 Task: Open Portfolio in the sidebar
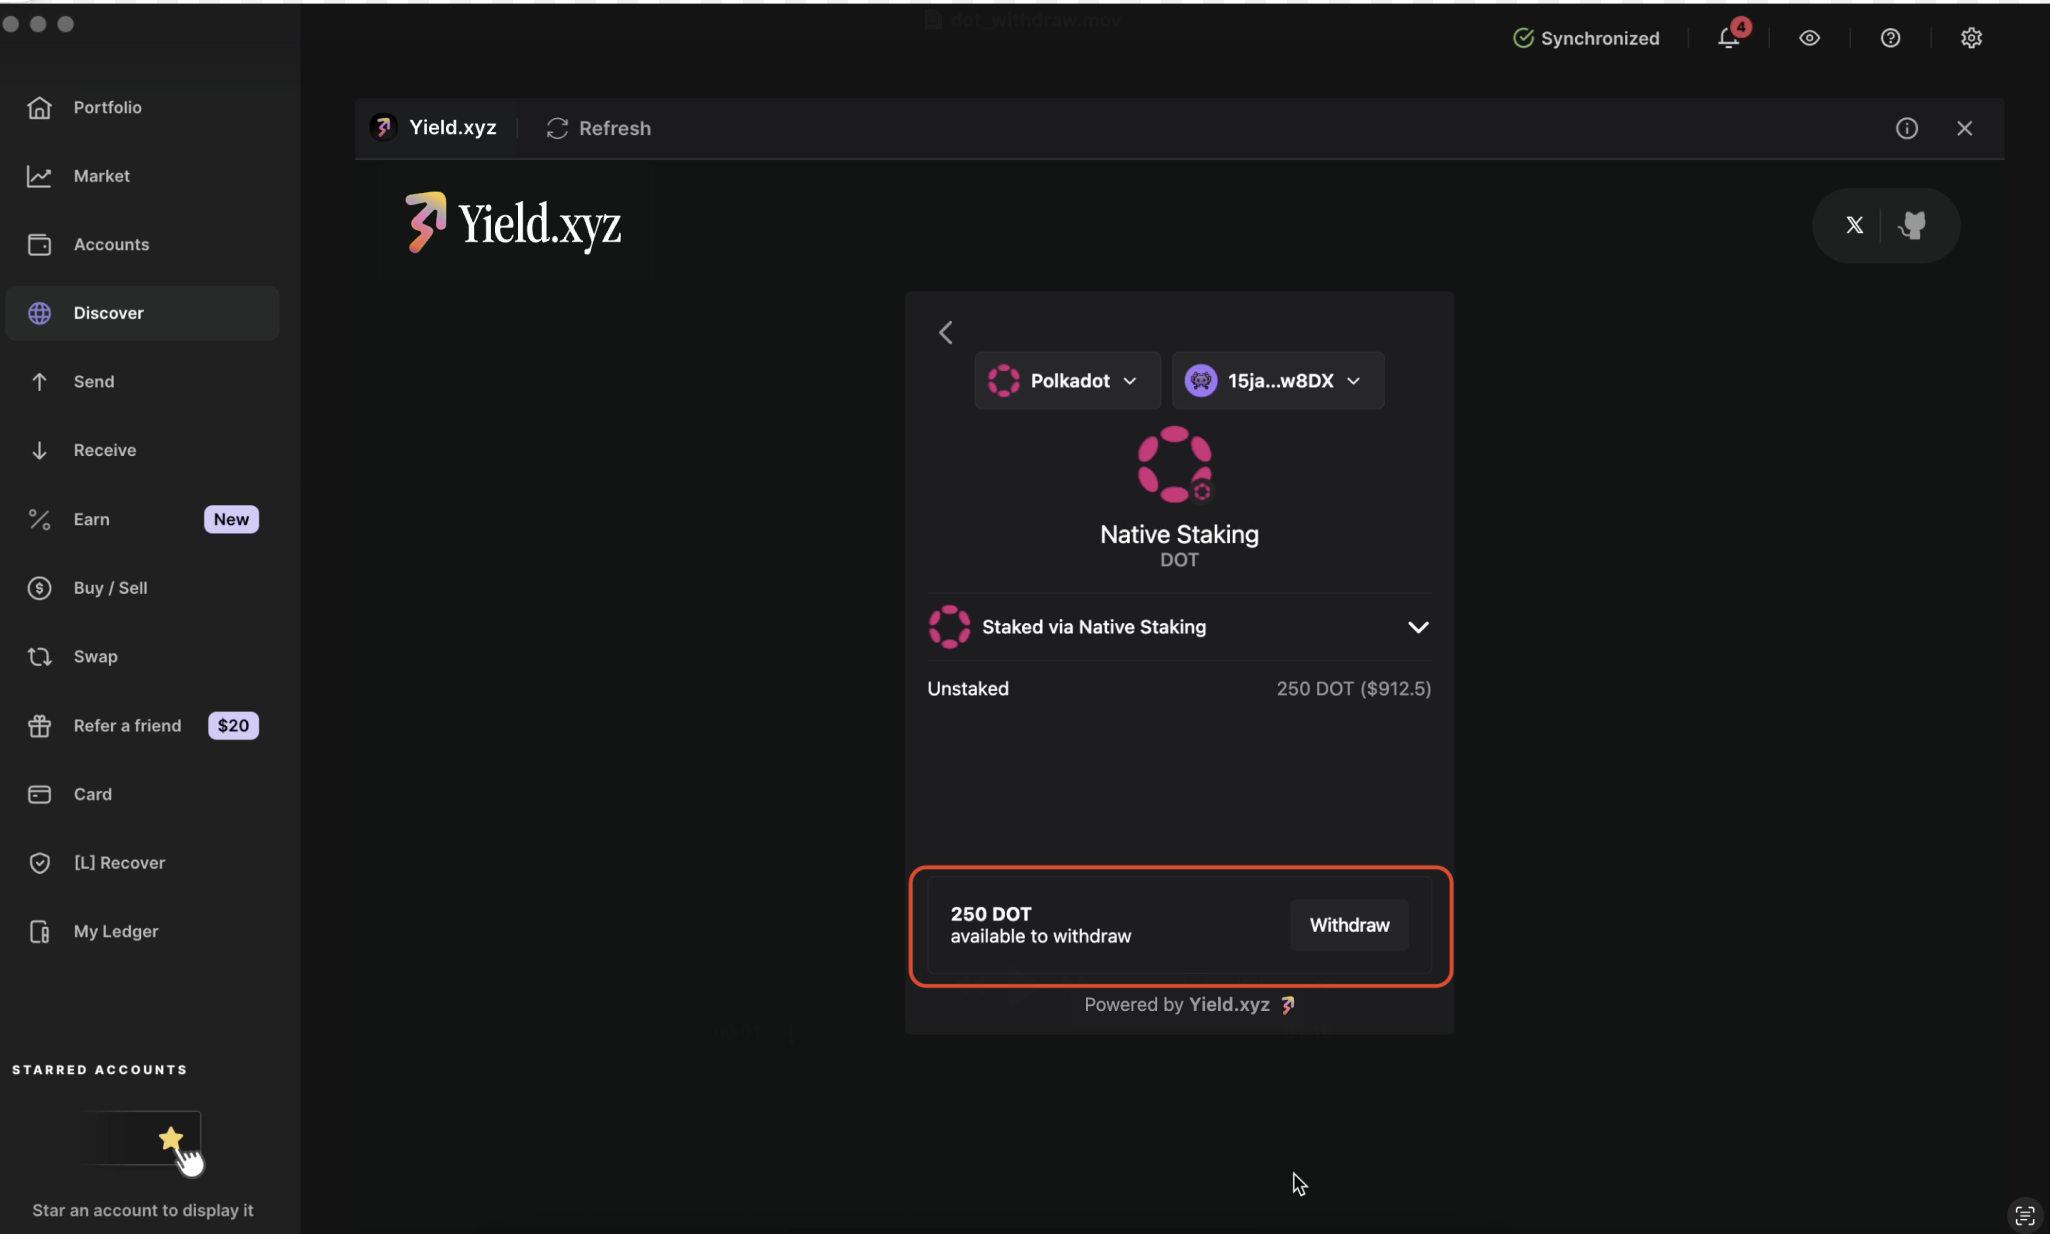pyautogui.click(x=107, y=107)
